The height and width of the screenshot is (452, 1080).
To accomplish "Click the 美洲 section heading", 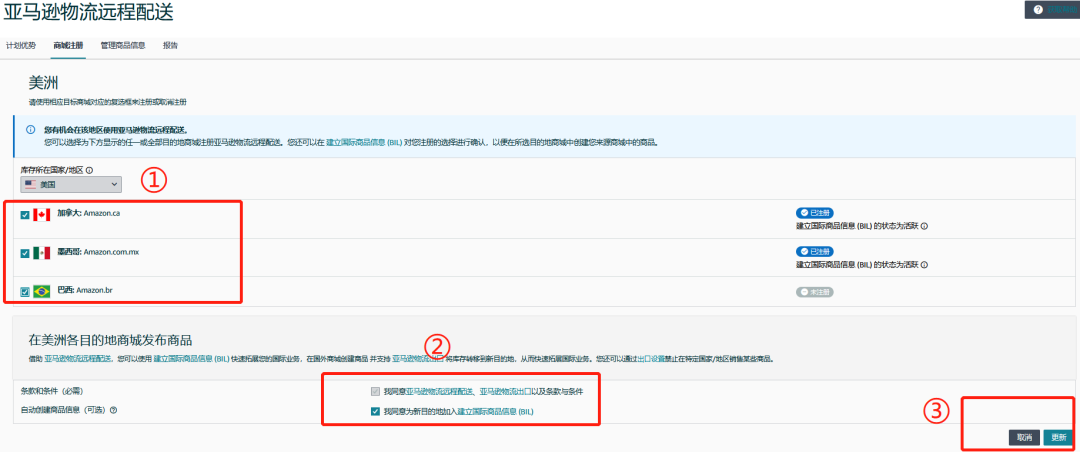I will [43, 83].
